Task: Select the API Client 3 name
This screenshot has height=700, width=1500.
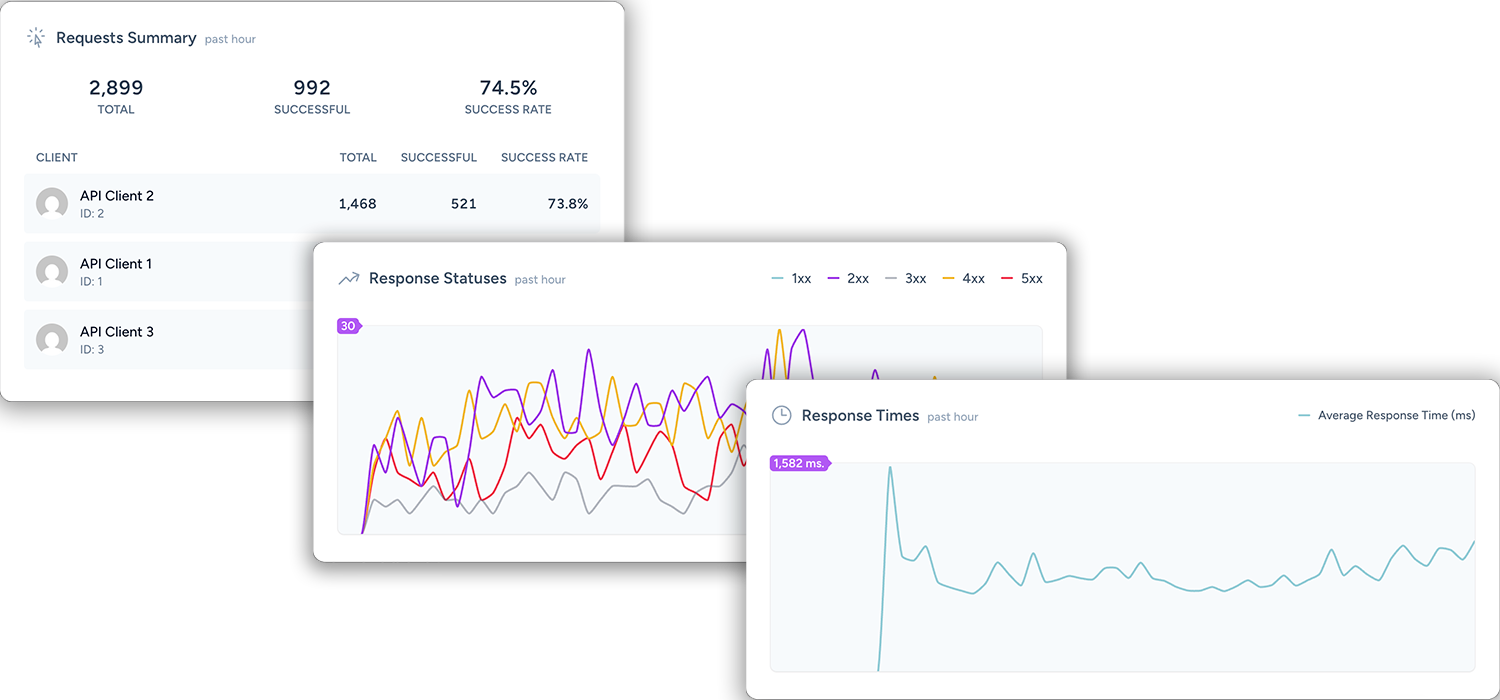Action: pyautogui.click(x=117, y=332)
